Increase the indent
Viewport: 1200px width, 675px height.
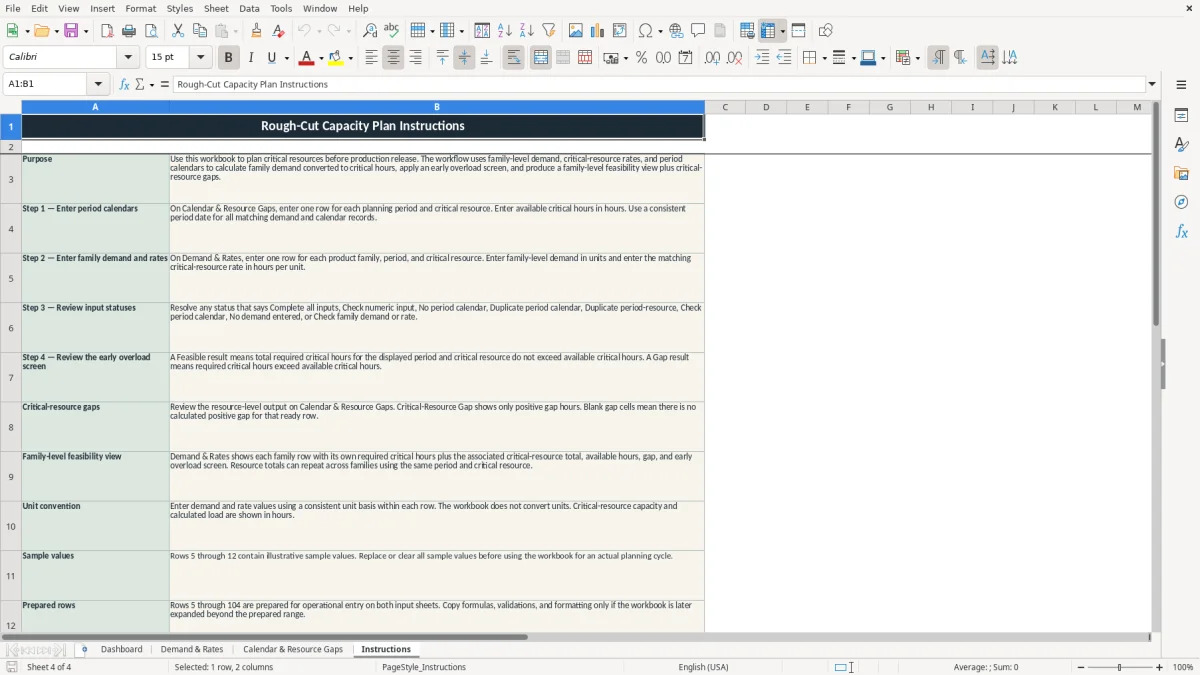(762, 58)
